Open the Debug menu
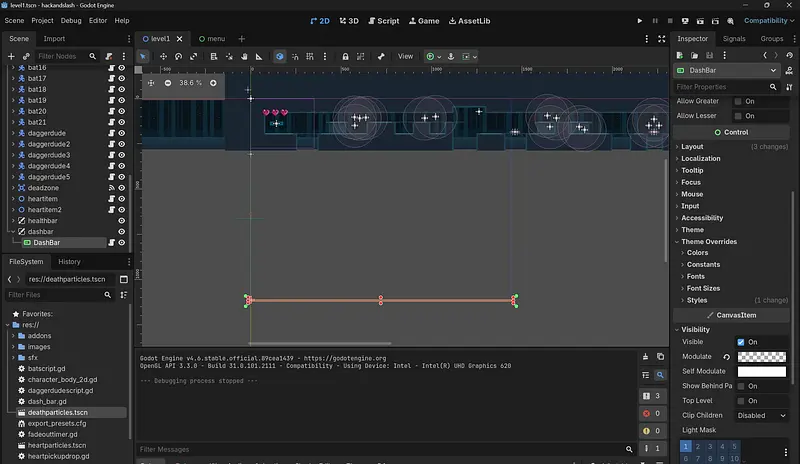Viewport: 800px width, 464px height. (71, 20)
